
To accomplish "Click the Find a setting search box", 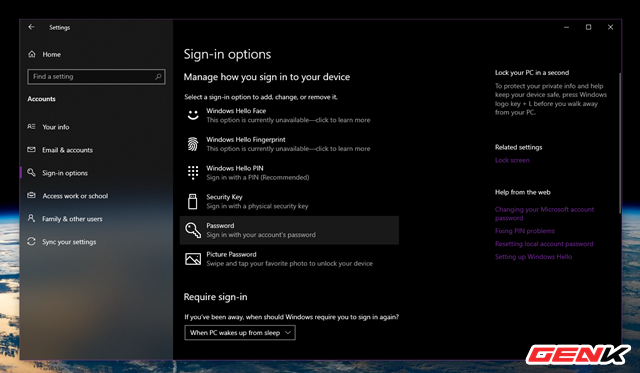I will (x=96, y=76).
